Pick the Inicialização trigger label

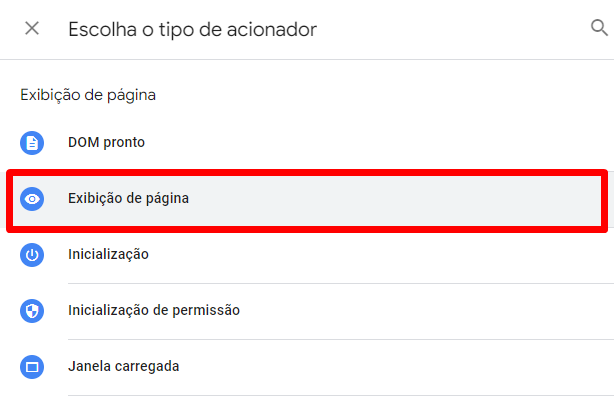coord(108,254)
